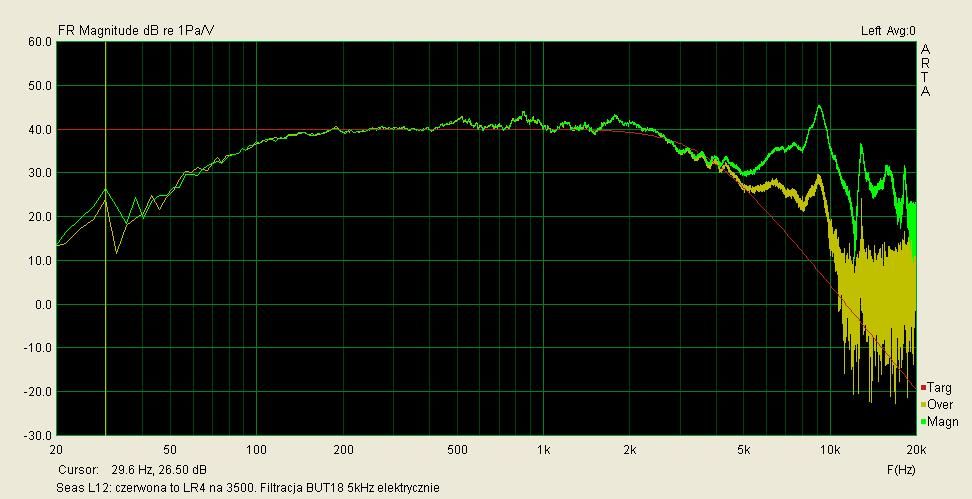
Task: Click the 100 frequency axis label
Action: [x=256, y=450]
